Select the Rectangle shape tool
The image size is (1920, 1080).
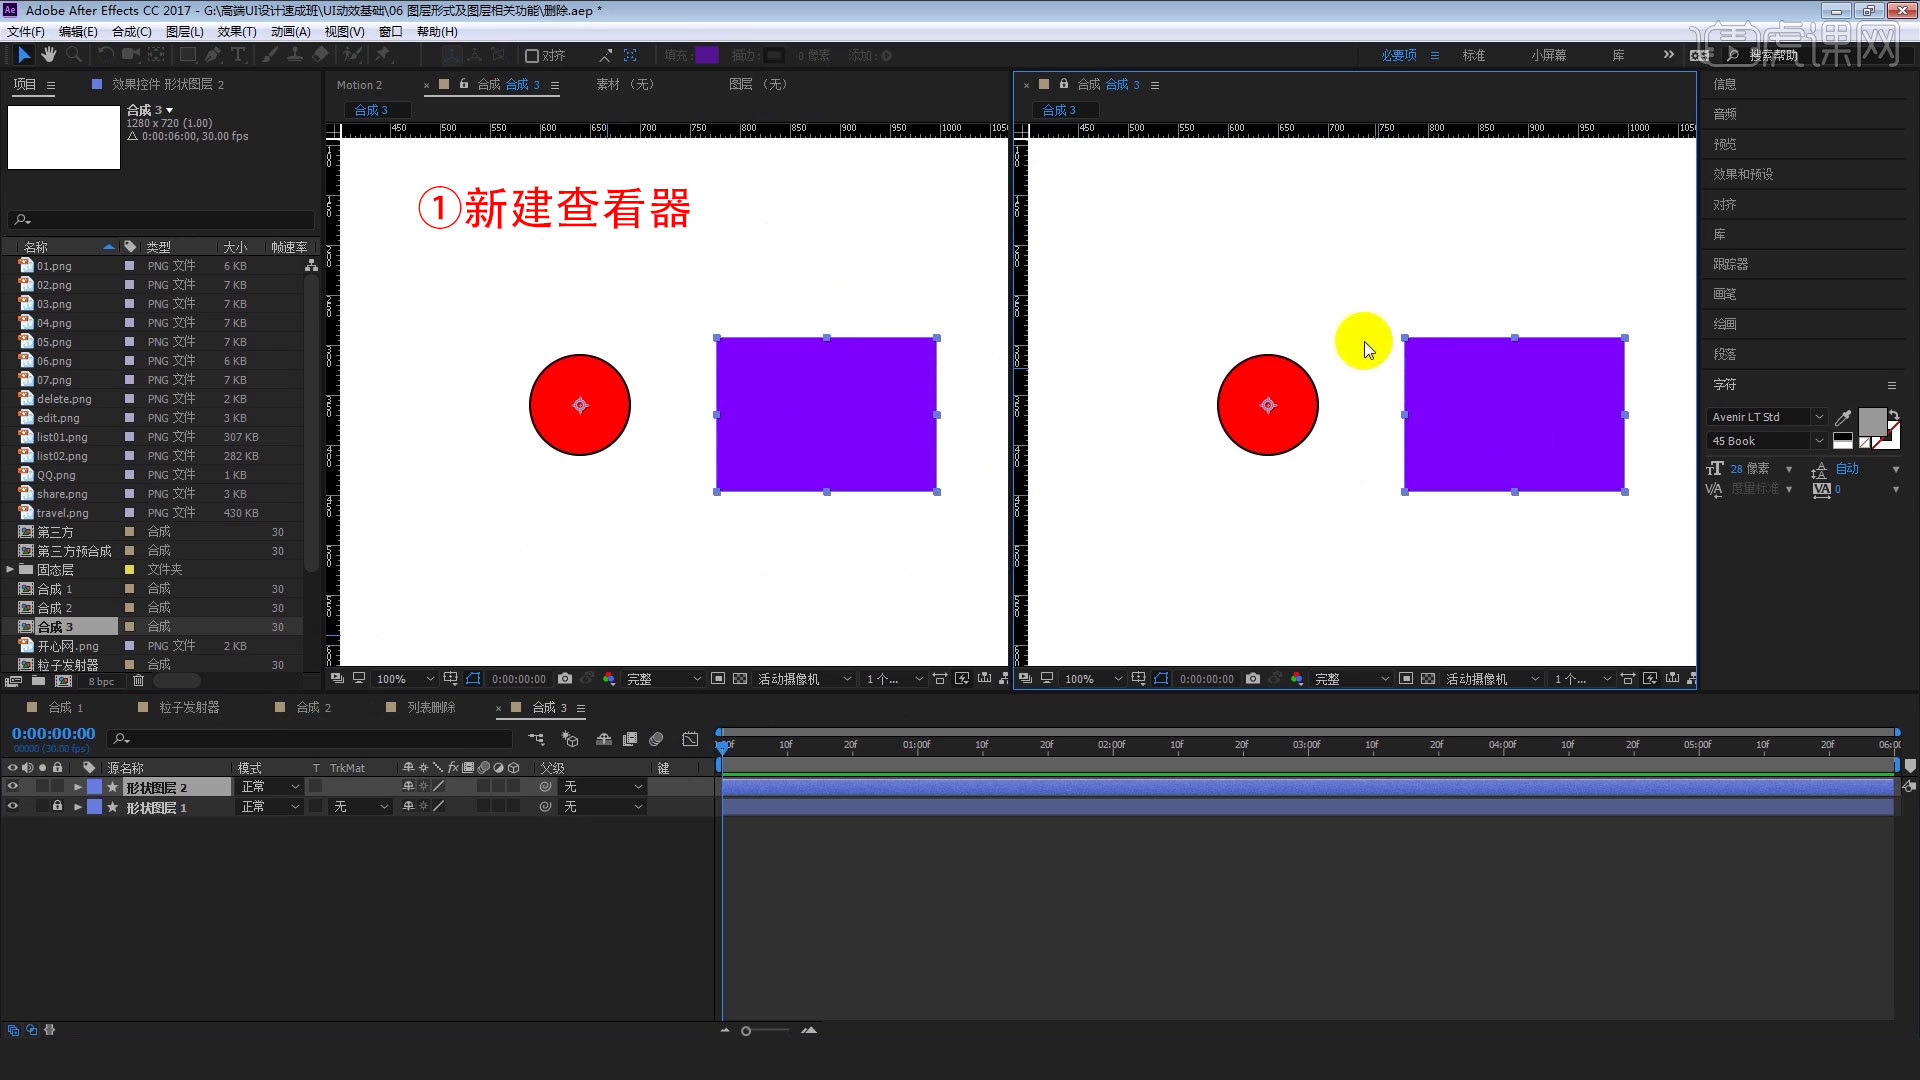click(187, 55)
